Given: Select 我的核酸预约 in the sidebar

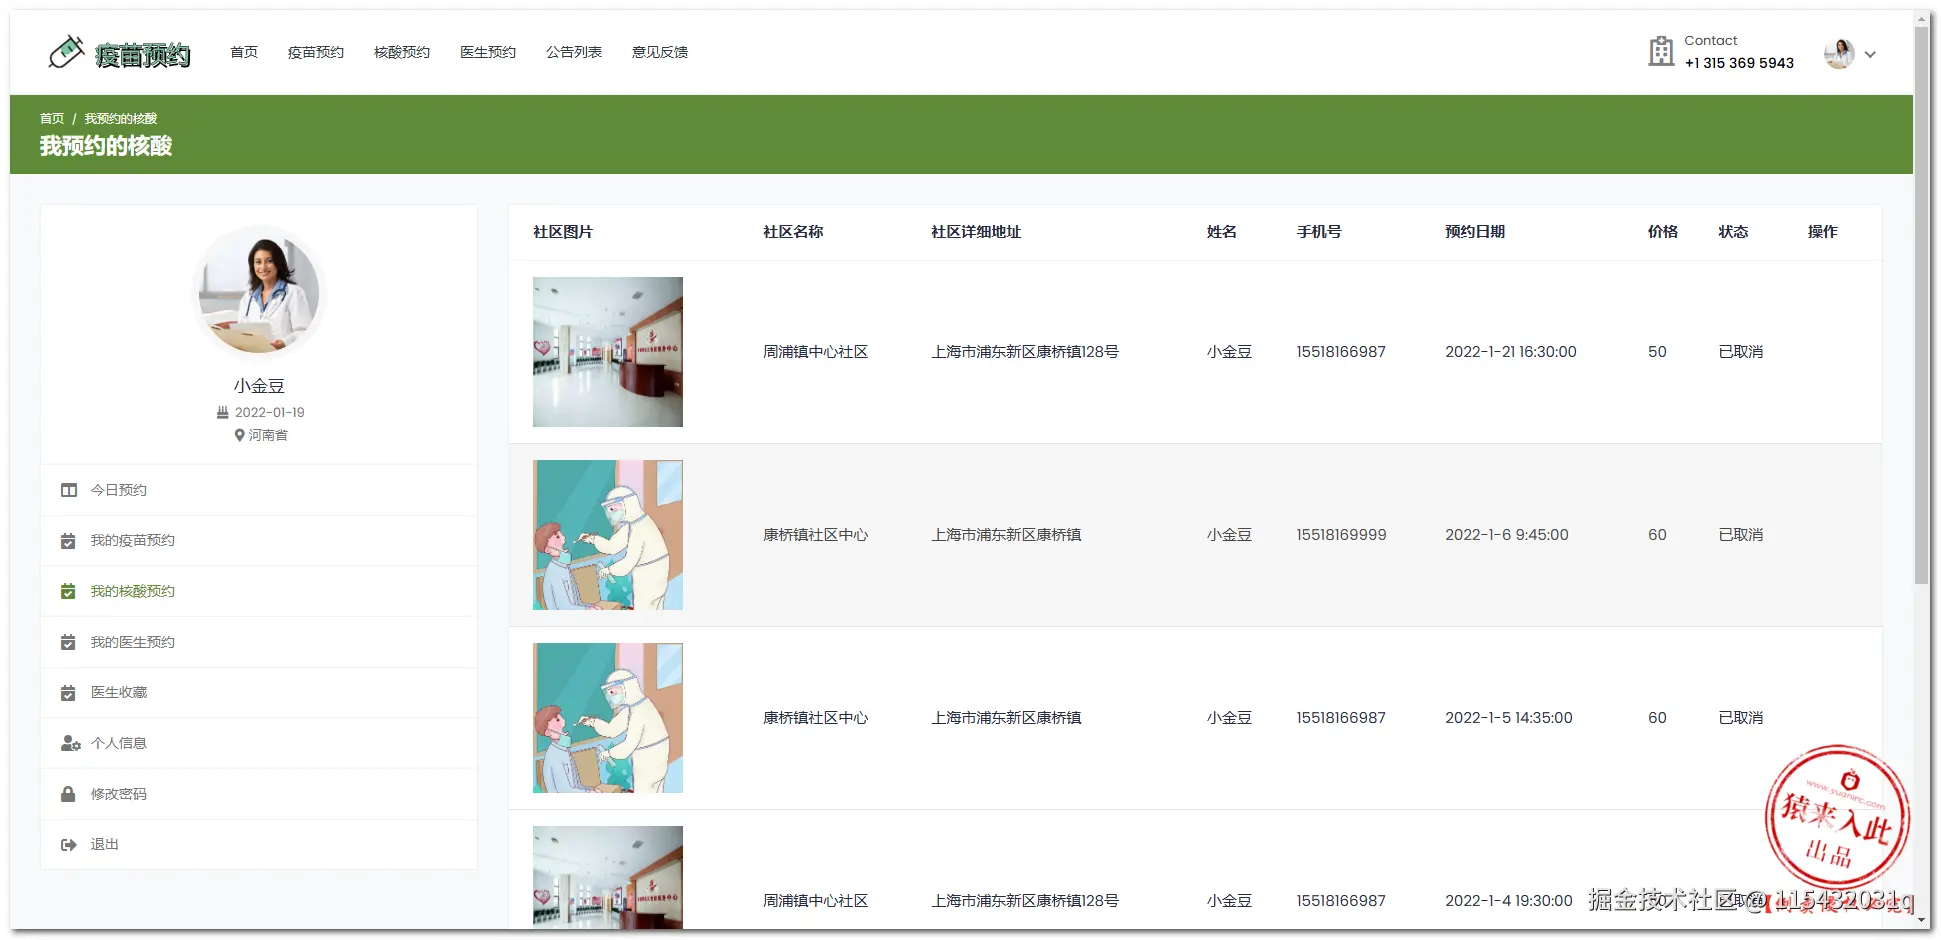Looking at the screenshot, I should [x=259, y=592].
